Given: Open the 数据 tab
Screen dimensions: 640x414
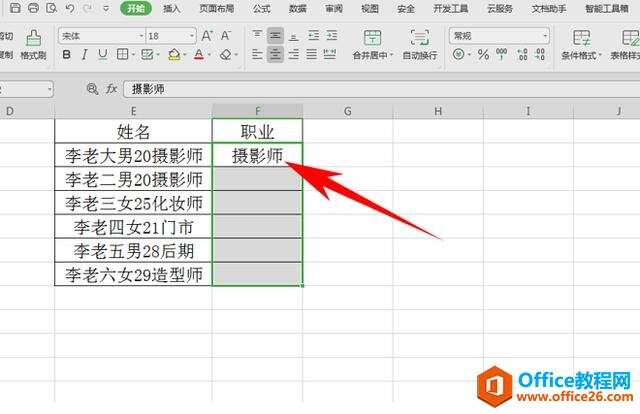Looking at the screenshot, I should (298, 8).
